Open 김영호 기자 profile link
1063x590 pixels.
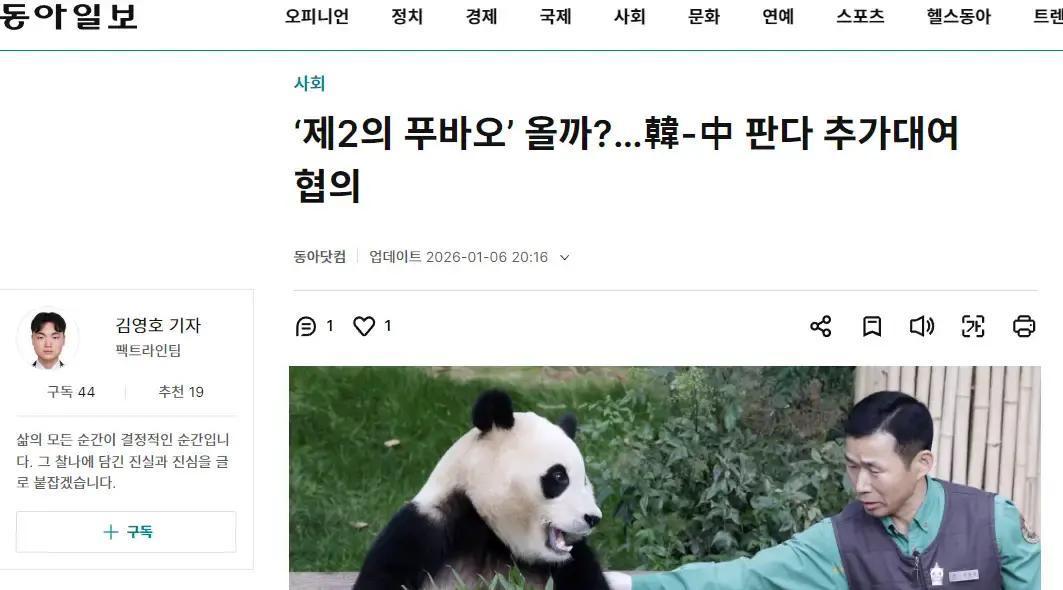tap(158, 326)
